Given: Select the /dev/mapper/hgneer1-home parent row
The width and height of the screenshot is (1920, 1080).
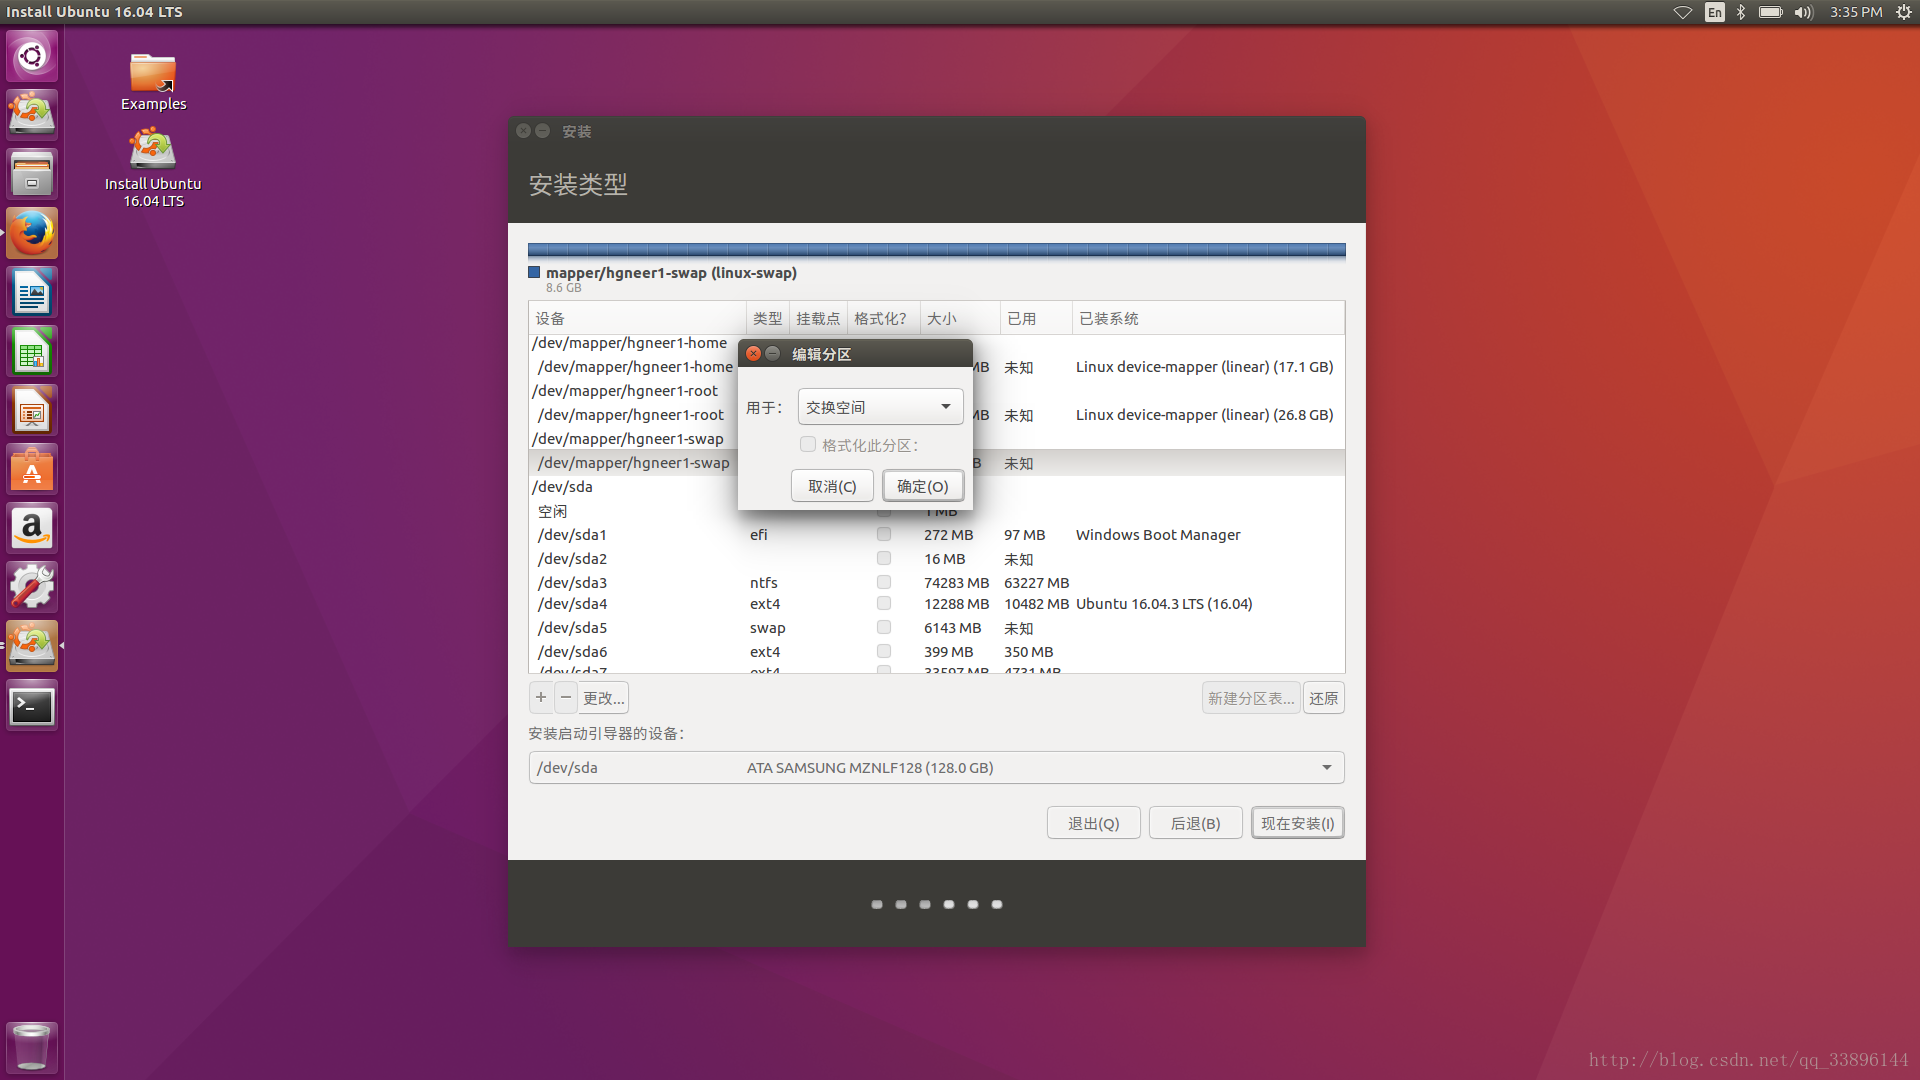Looking at the screenshot, I should click(x=630, y=343).
